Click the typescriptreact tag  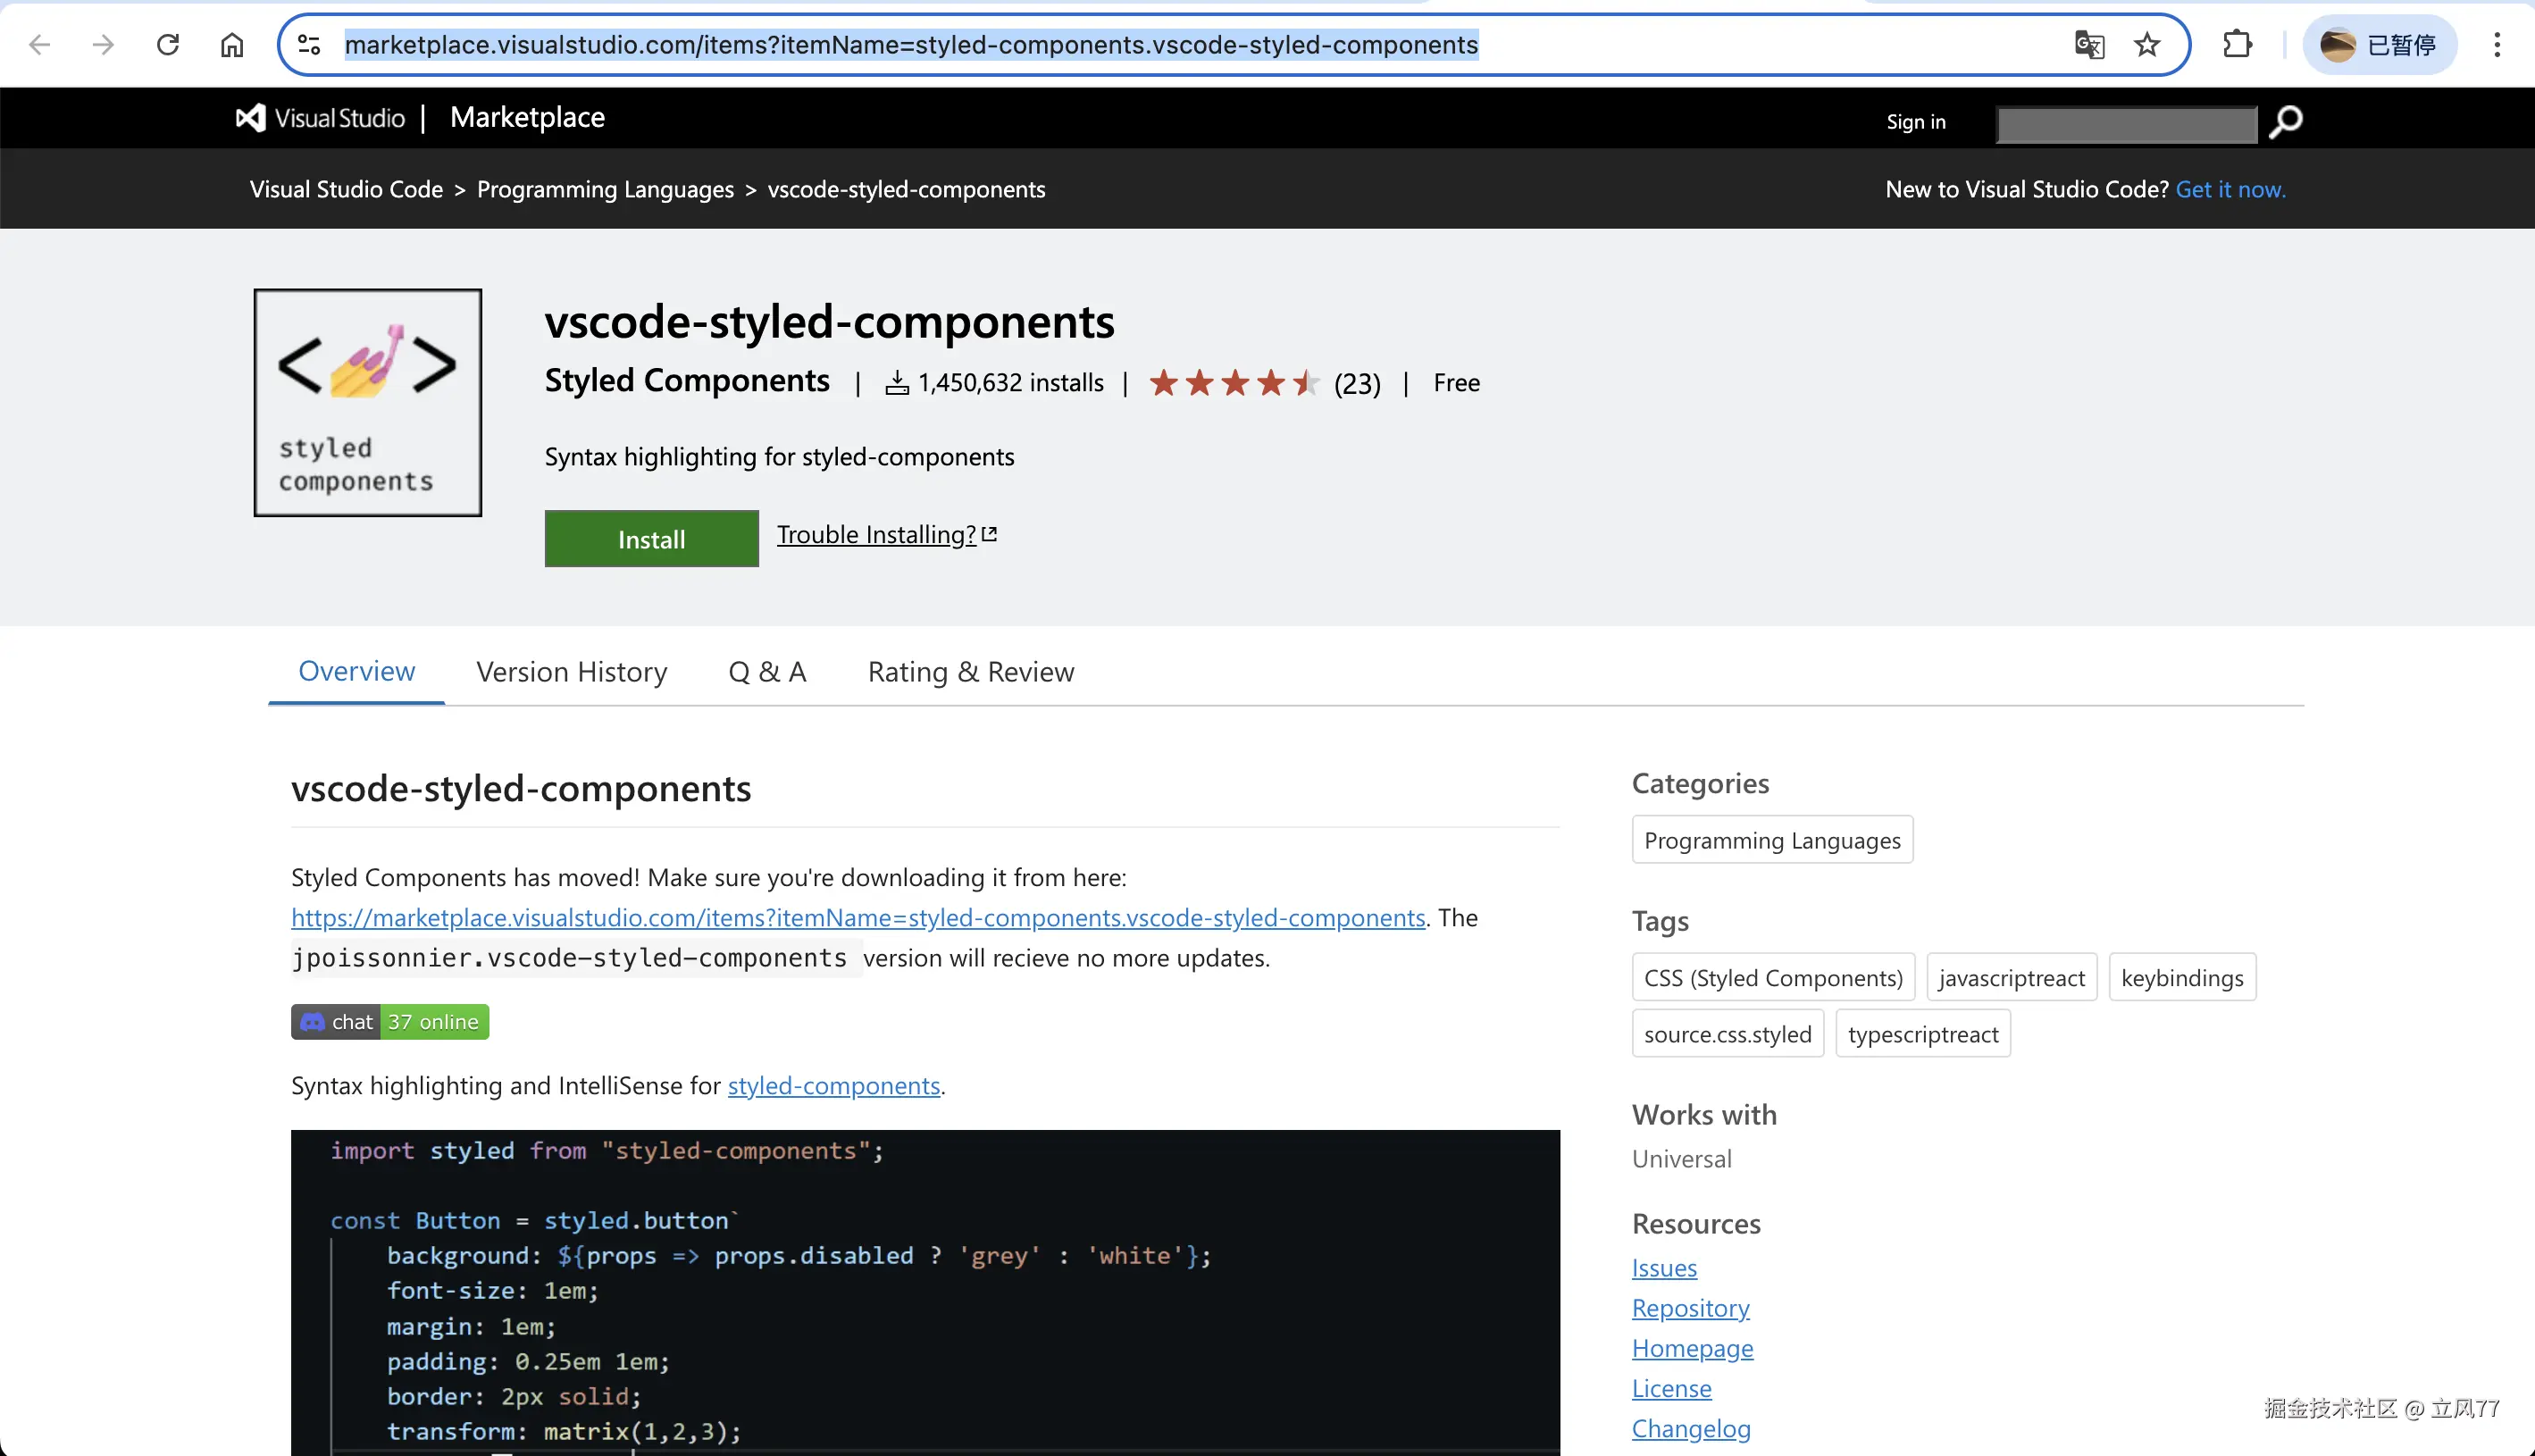(1923, 1034)
